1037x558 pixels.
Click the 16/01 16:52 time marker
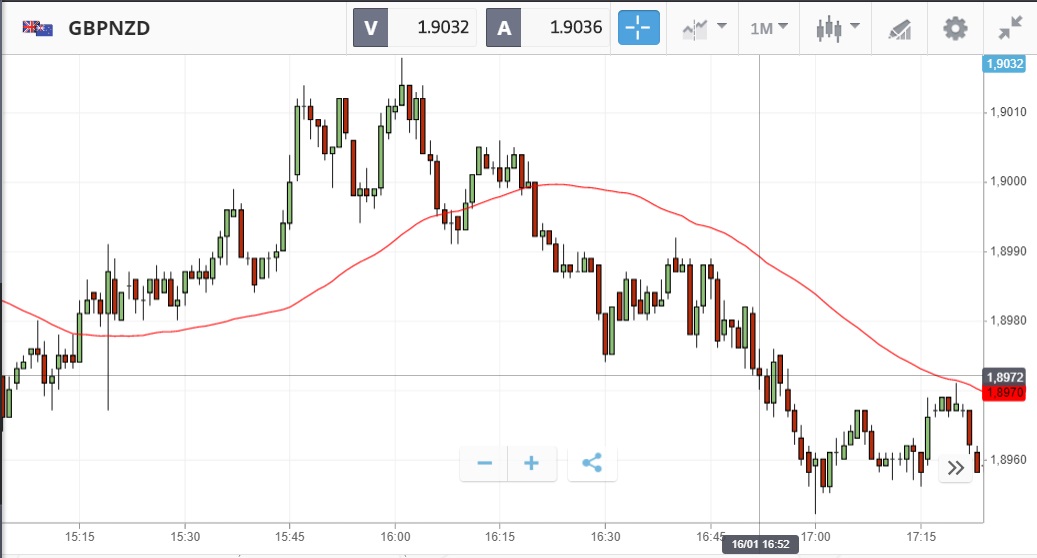(760, 542)
